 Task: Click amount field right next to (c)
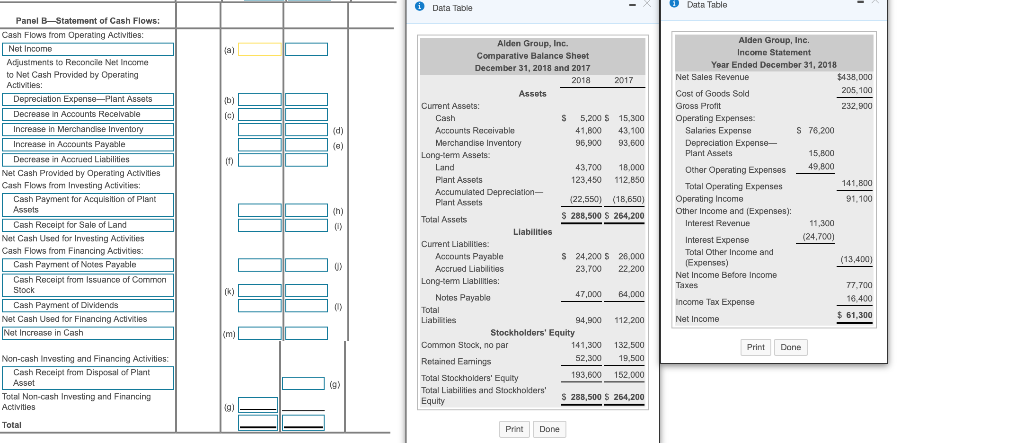(260, 114)
